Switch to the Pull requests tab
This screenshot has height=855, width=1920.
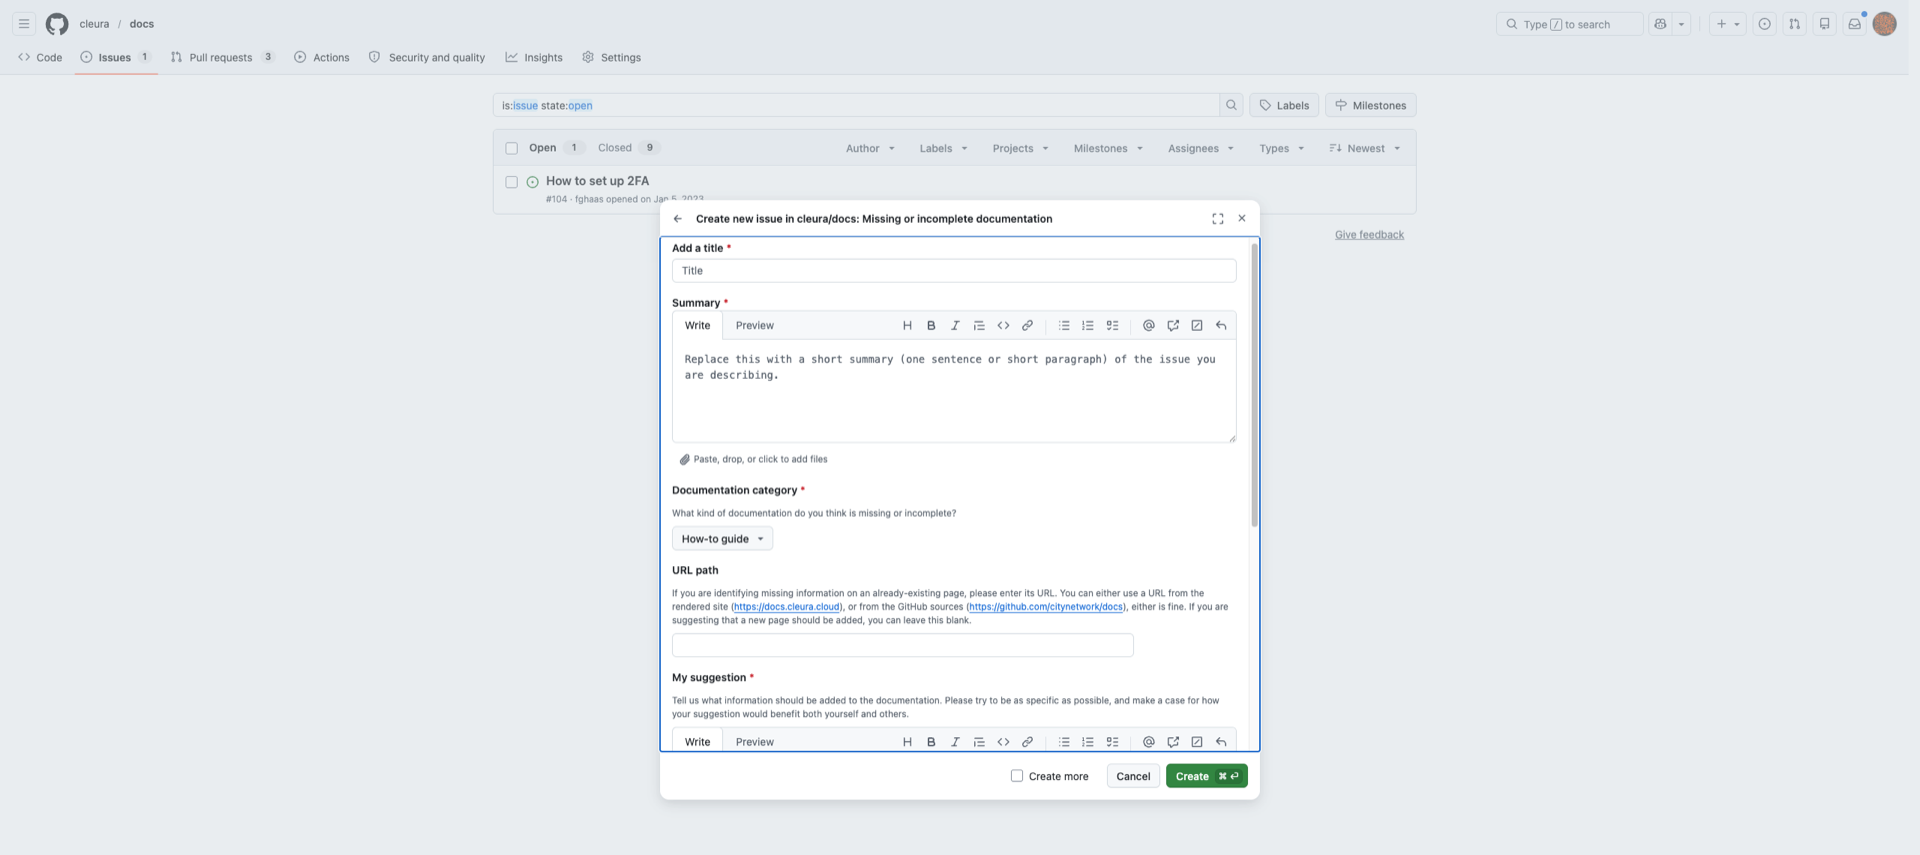pyautogui.click(x=223, y=57)
